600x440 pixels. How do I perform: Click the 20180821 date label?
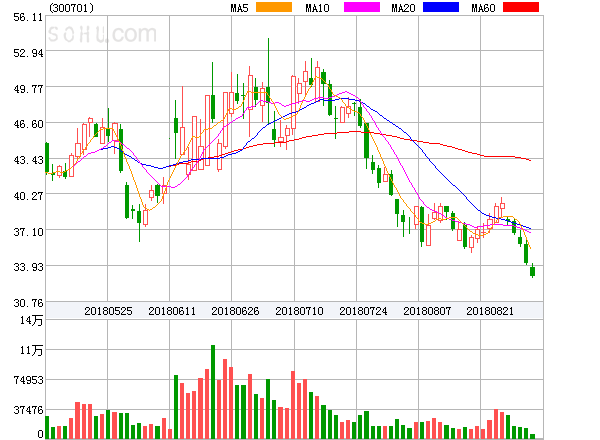(490, 311)
